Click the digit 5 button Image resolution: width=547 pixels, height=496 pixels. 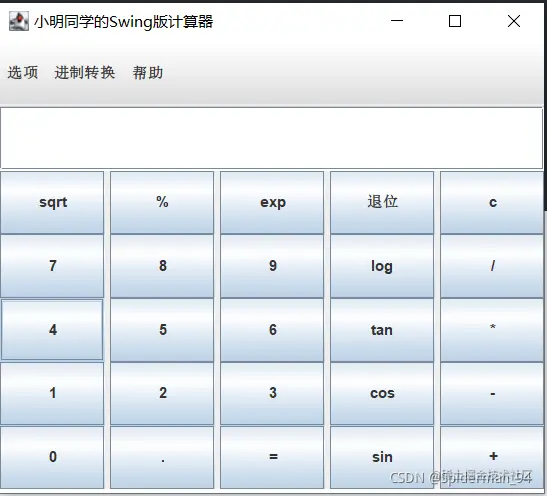click(x=162, y=330)
